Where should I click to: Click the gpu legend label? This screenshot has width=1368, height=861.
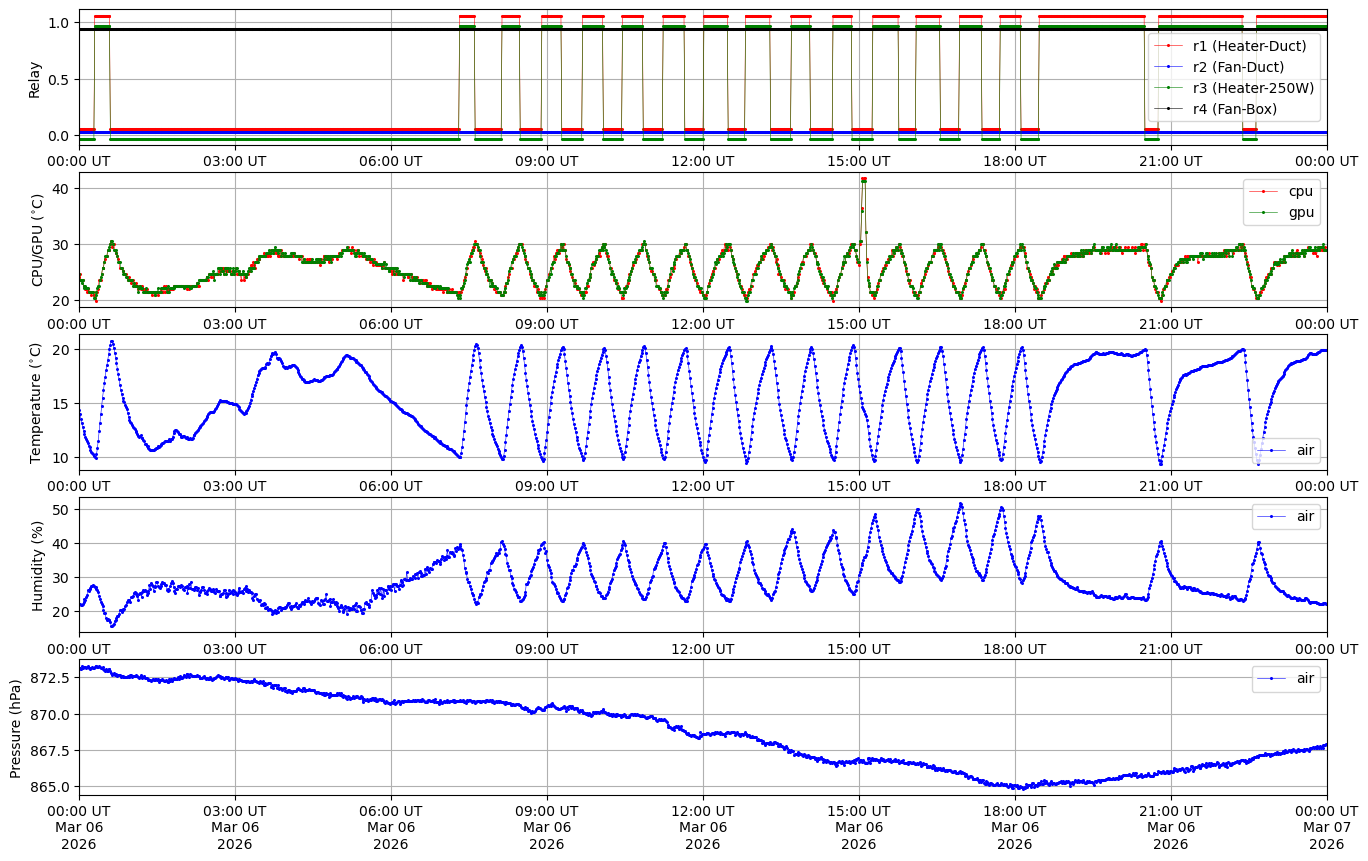[x=1300, y=212]
